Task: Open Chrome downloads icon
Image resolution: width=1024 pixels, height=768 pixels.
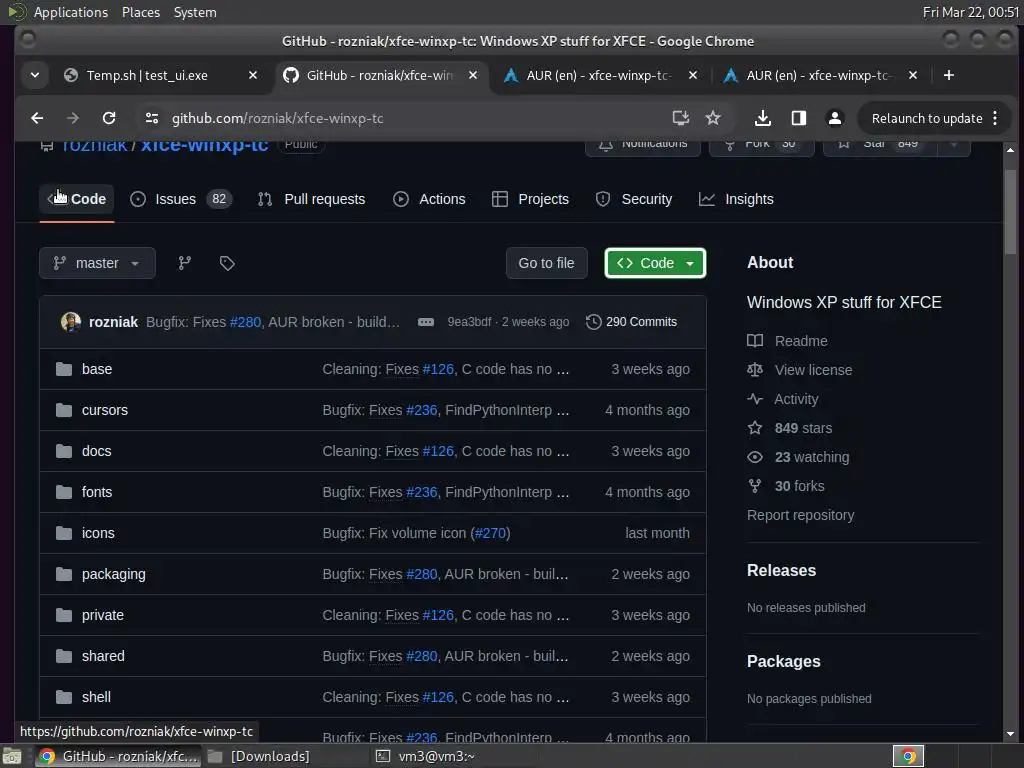Action: tap(762, 118)
